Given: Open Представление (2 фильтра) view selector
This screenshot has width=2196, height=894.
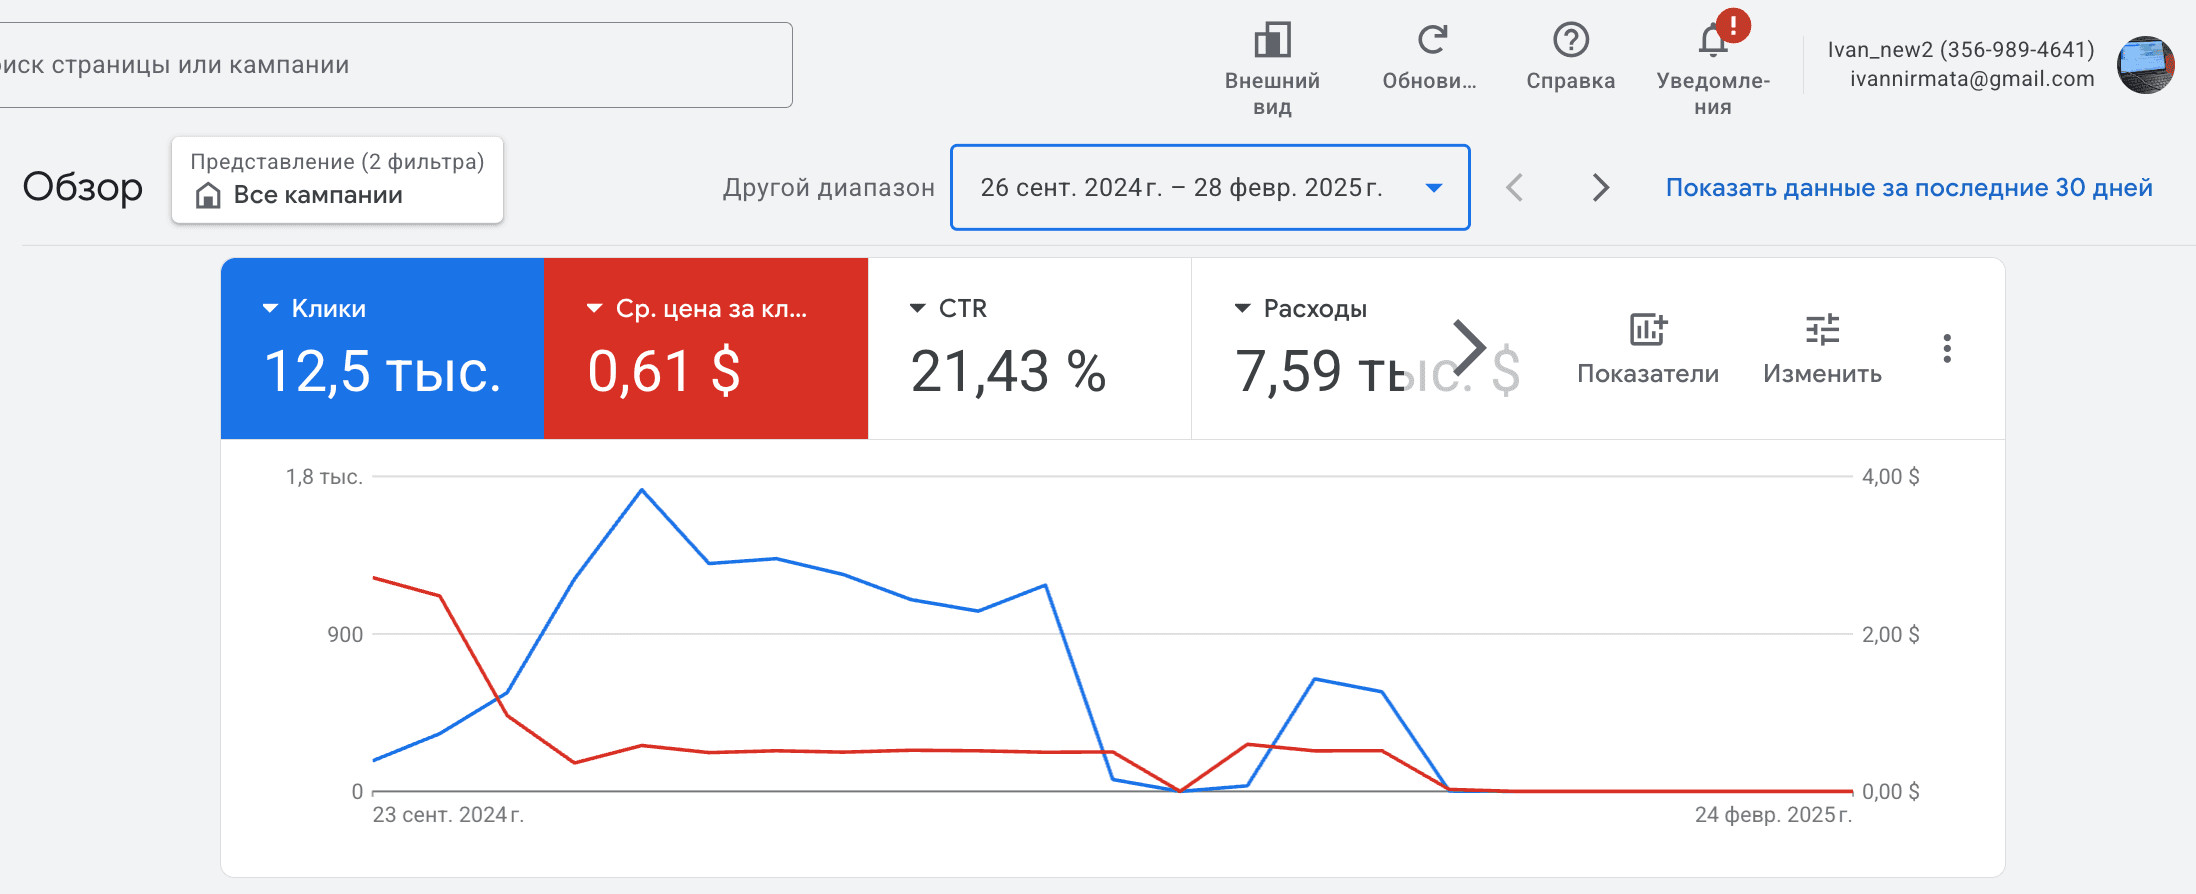Looking at the screenshot, I should click(x=337, y=180).
